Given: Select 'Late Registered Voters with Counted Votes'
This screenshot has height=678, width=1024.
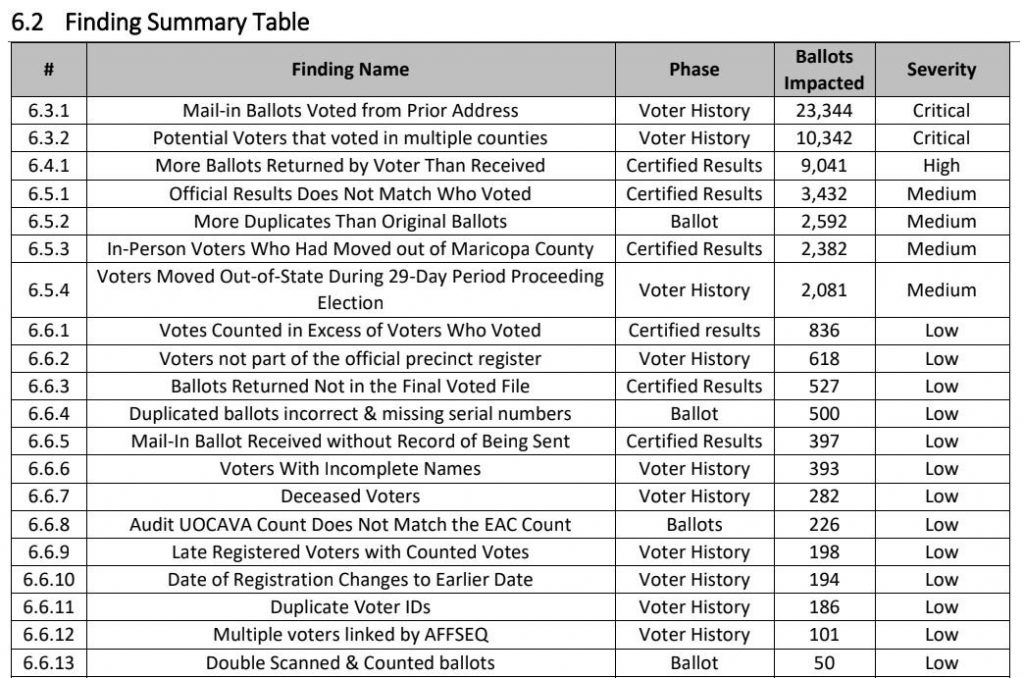Looking at the screenshot, I should tap(350, 552).
